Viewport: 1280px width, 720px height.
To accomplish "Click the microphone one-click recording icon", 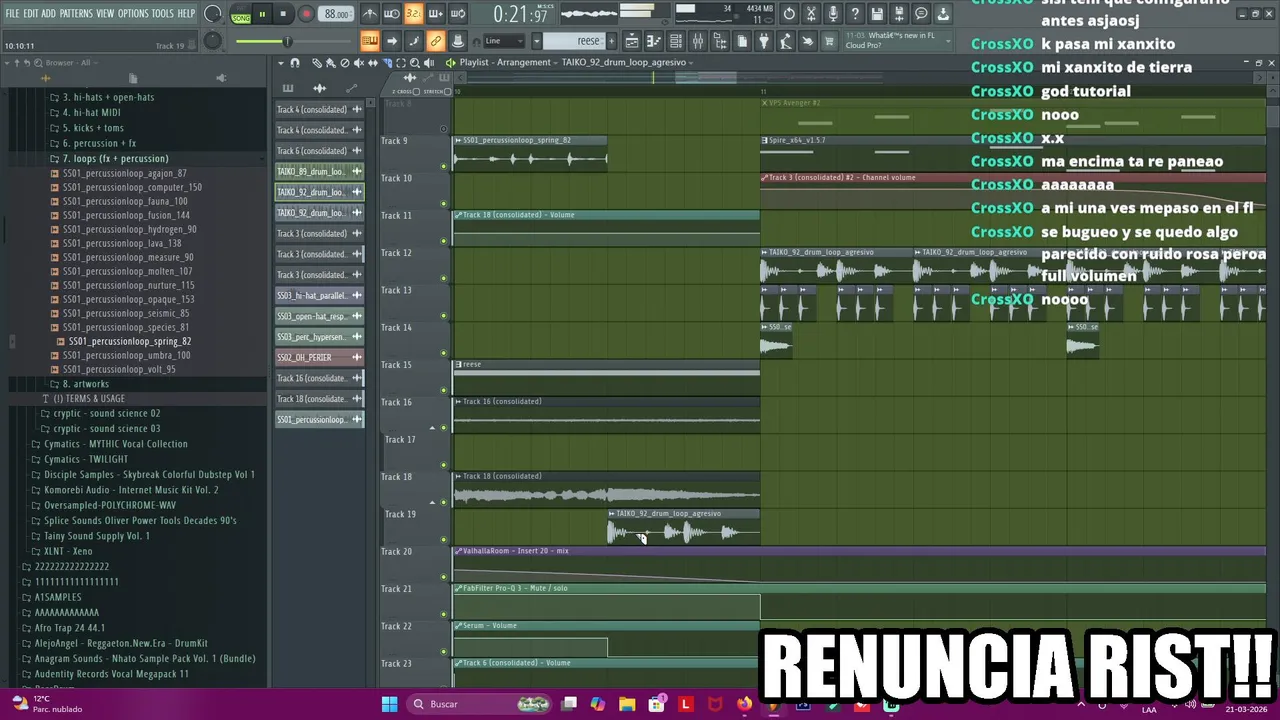I will tap(833, 14).
